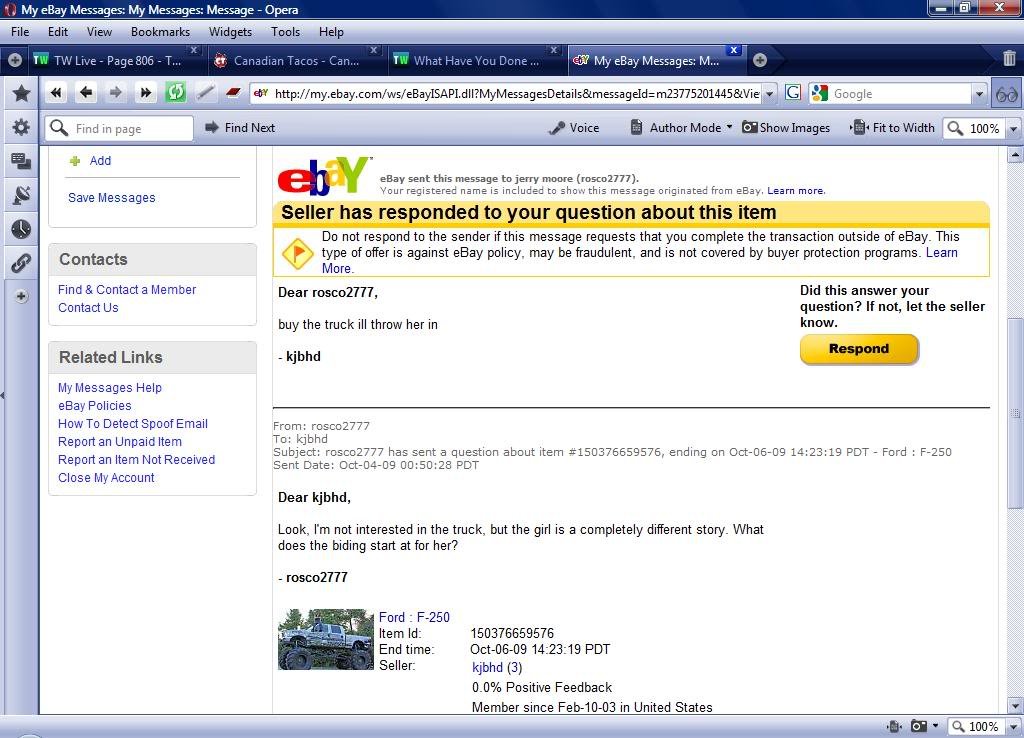Open the Edit menu
Image resolution: width=1024 pixels, height=738 pixels.
(57, 31)
